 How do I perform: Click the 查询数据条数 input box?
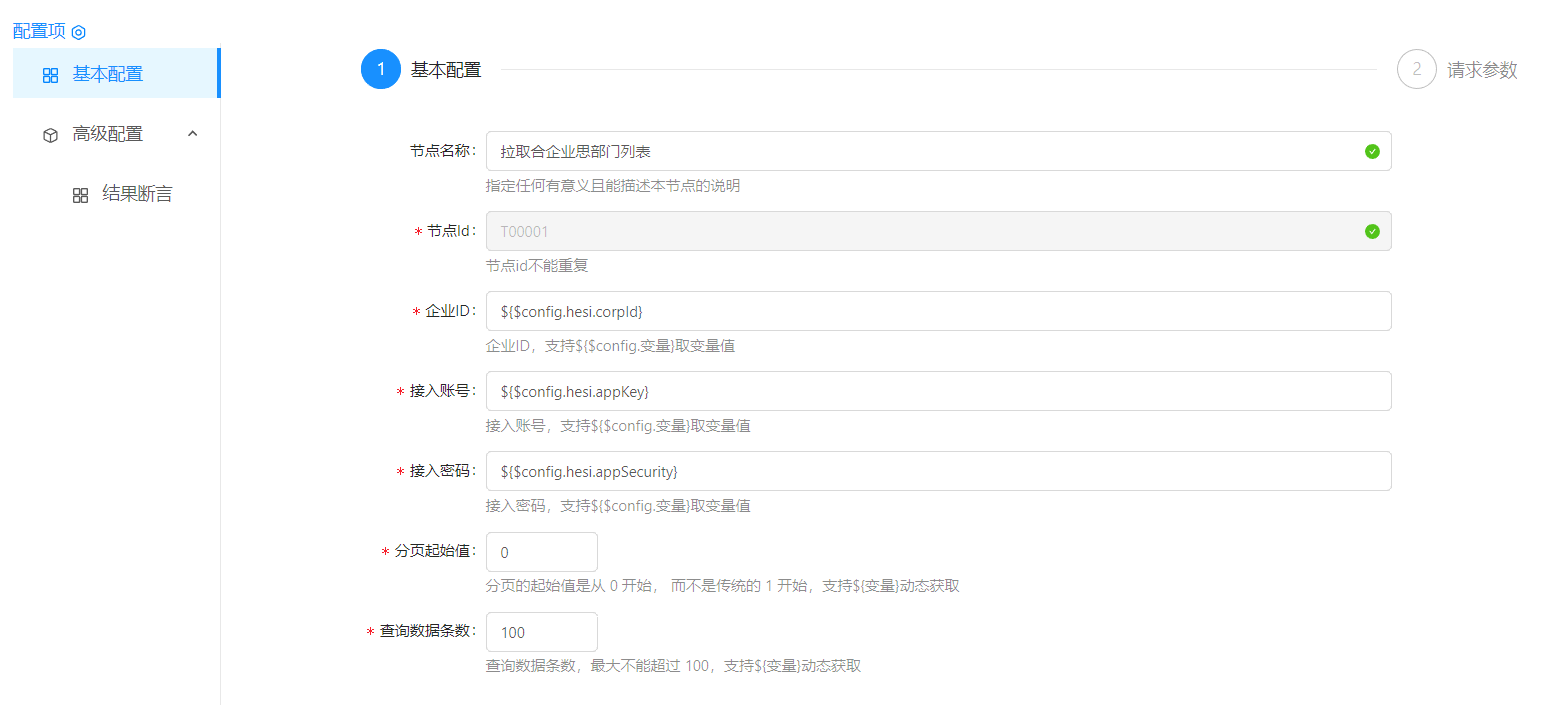pyautogui.click(x=541, y=632)
